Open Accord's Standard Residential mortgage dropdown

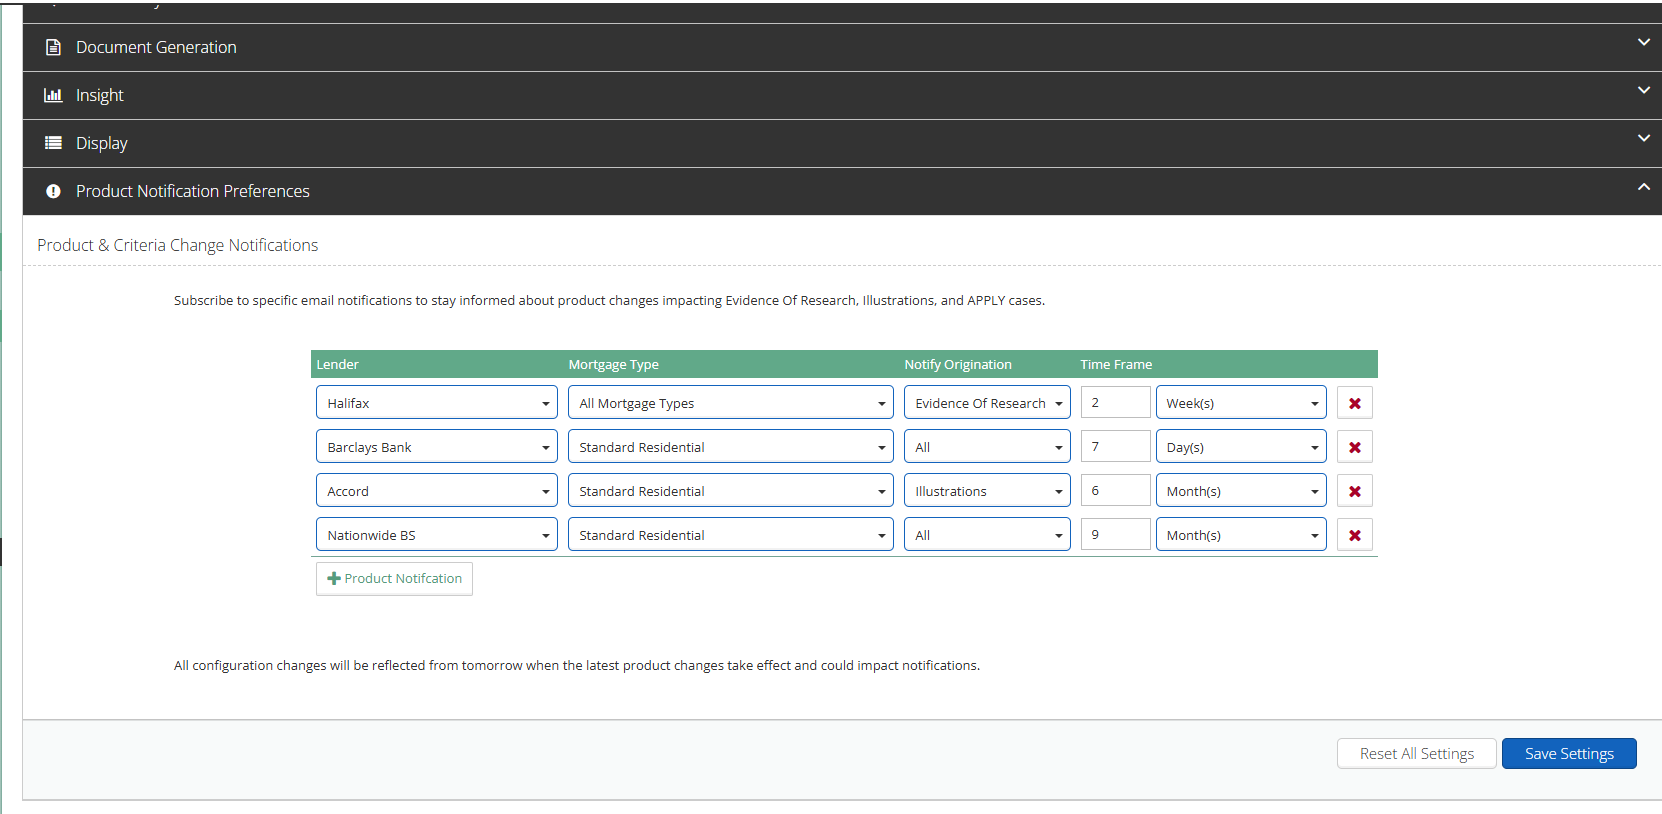pyautogui.click(x=731, y=491)
